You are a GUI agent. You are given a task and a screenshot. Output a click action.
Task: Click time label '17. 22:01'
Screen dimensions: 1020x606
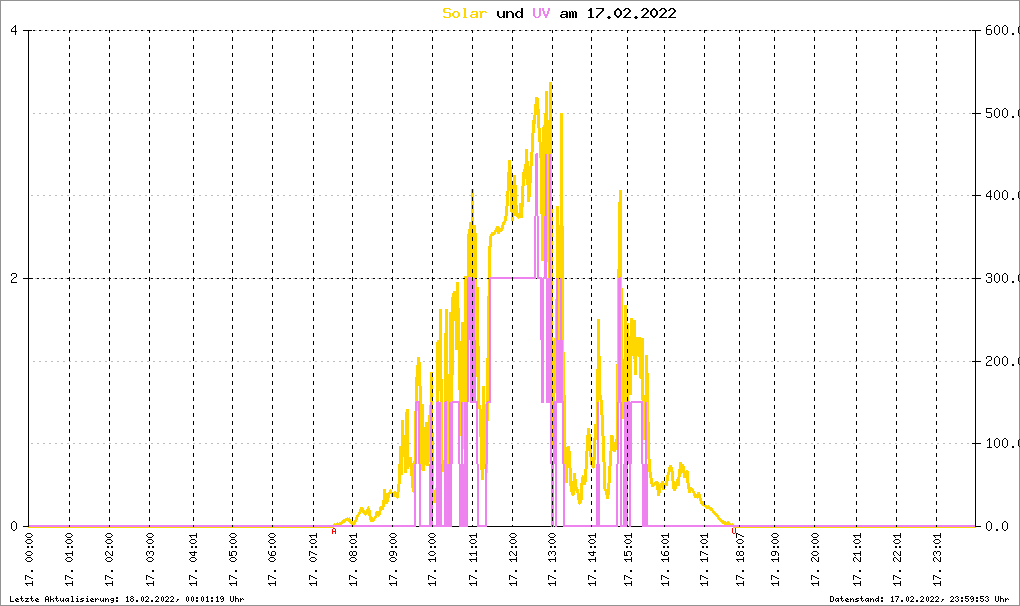tap(897, 560)
